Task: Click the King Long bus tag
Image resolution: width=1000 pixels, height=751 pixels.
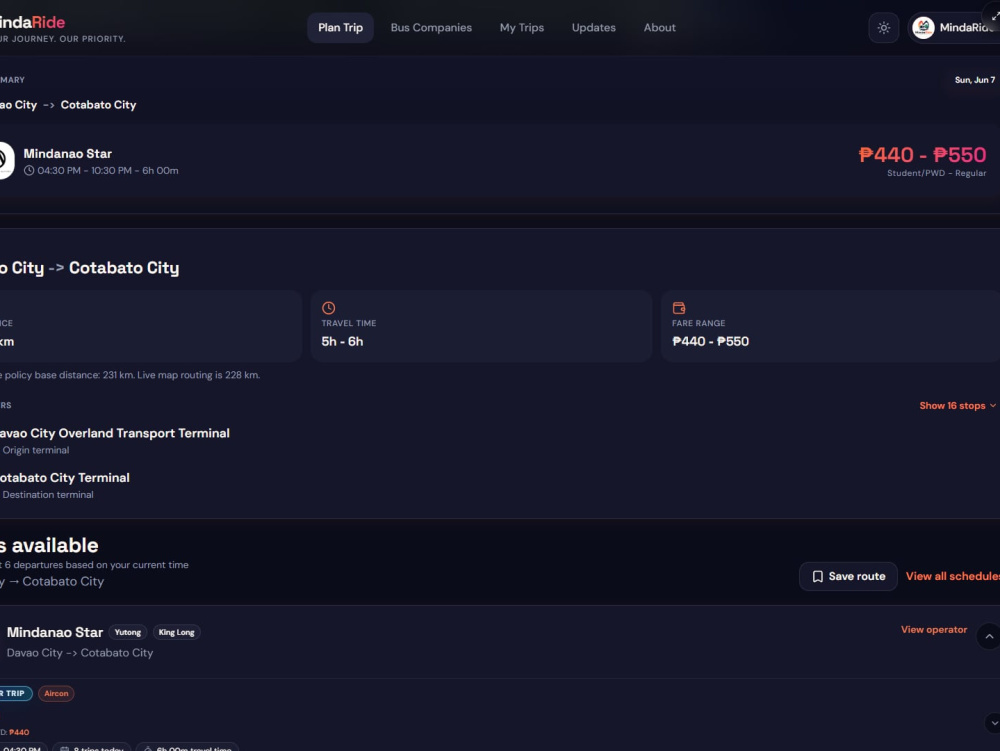Action: point(177,632)
